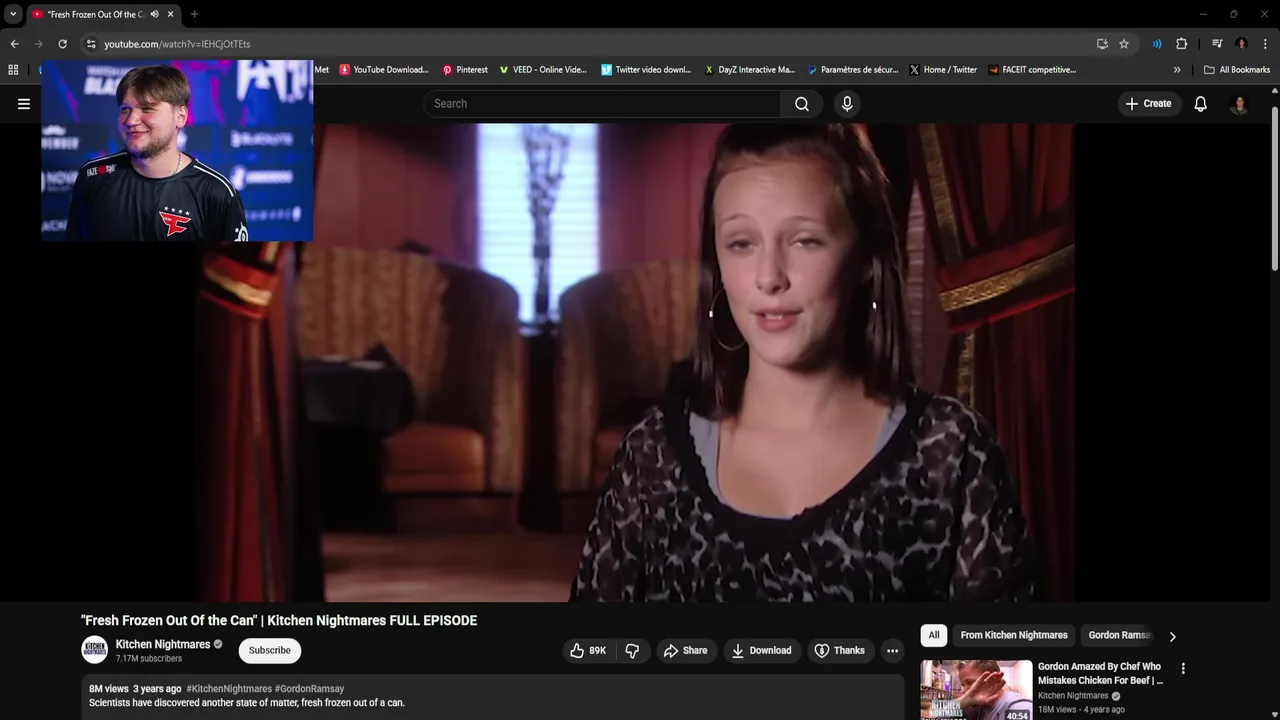Click the Kitchen Nightmares channel avatar
1280x720 pixels.
point(94,650)
